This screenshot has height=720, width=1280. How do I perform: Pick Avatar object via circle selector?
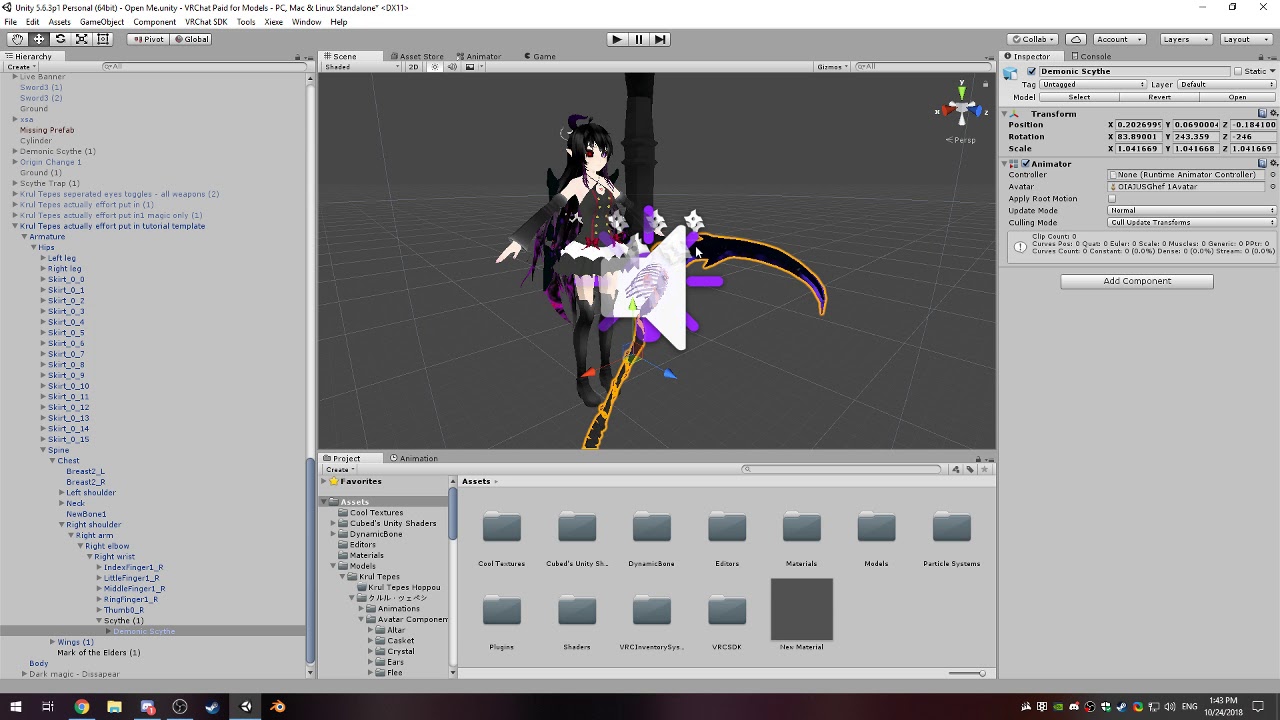(x=1273, y=187)
